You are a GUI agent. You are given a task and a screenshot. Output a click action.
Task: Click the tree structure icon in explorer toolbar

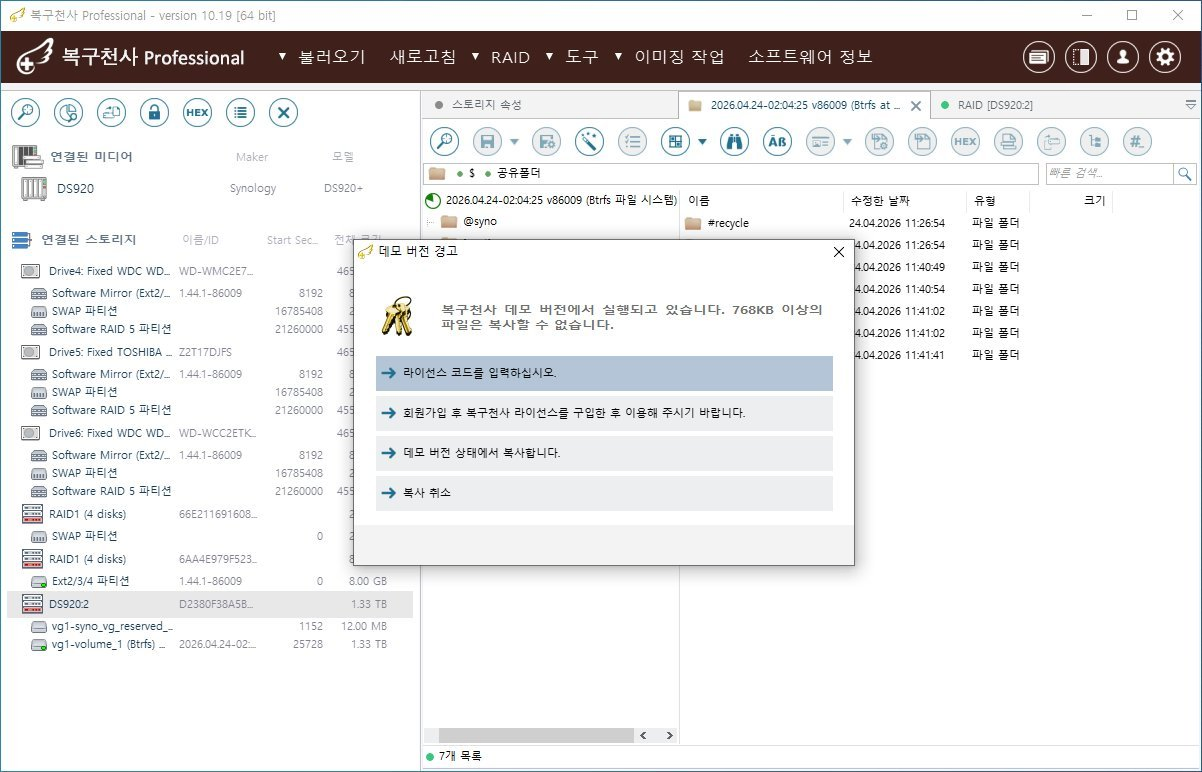pos(1094,142)
